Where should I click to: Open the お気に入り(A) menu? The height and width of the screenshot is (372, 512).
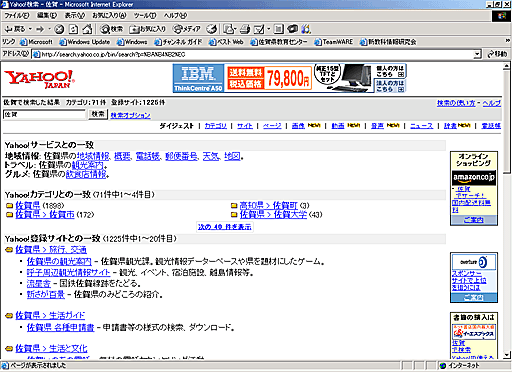coord(109,15)
